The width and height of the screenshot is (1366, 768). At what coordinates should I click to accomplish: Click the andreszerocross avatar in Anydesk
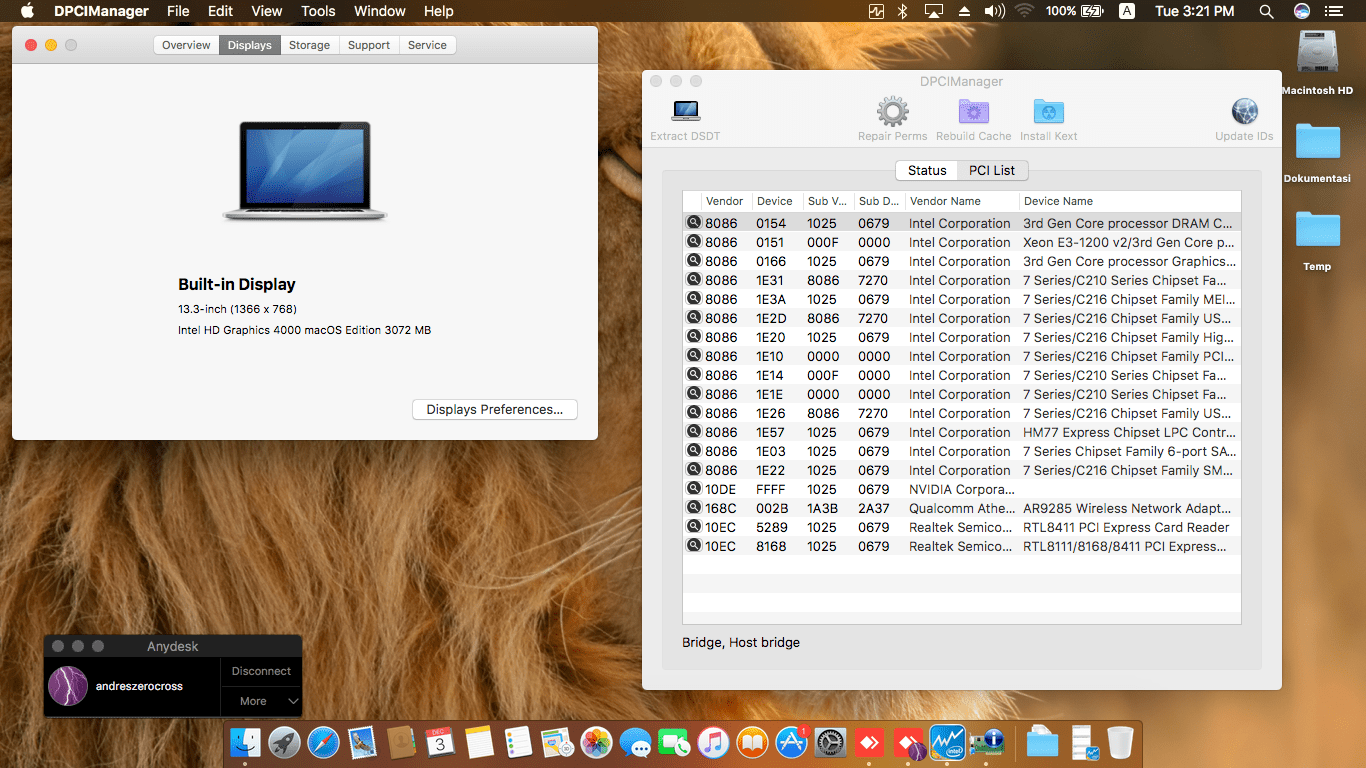click(68, 686)
